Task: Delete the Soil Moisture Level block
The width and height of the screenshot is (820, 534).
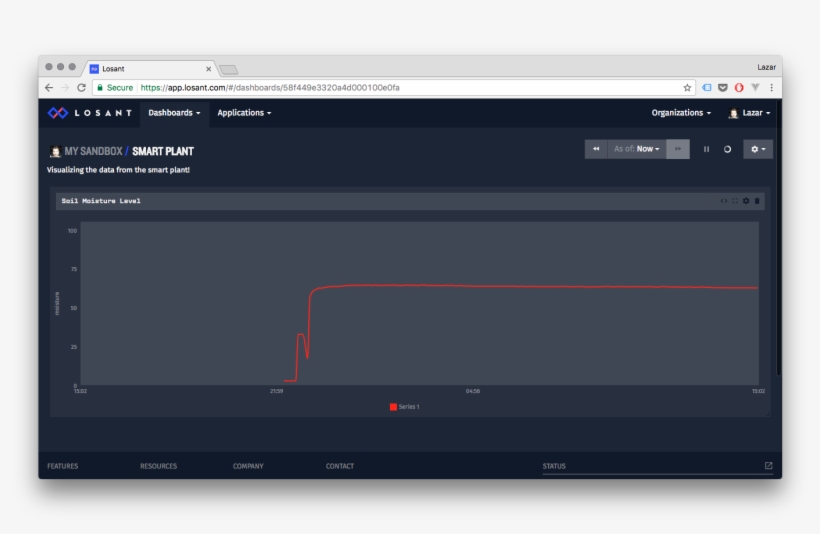Action: pos(757,201)
